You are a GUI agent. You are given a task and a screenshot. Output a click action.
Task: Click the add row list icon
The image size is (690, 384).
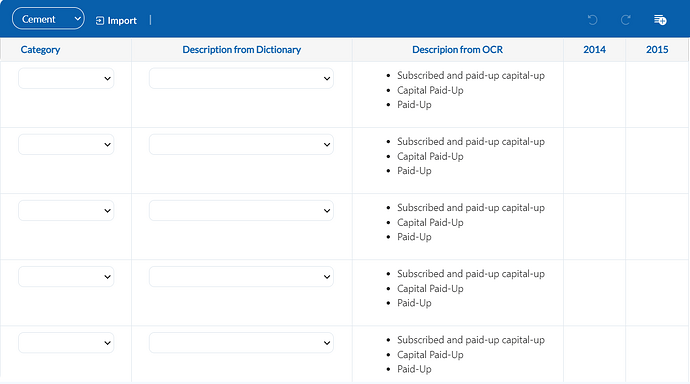(660, 20)
